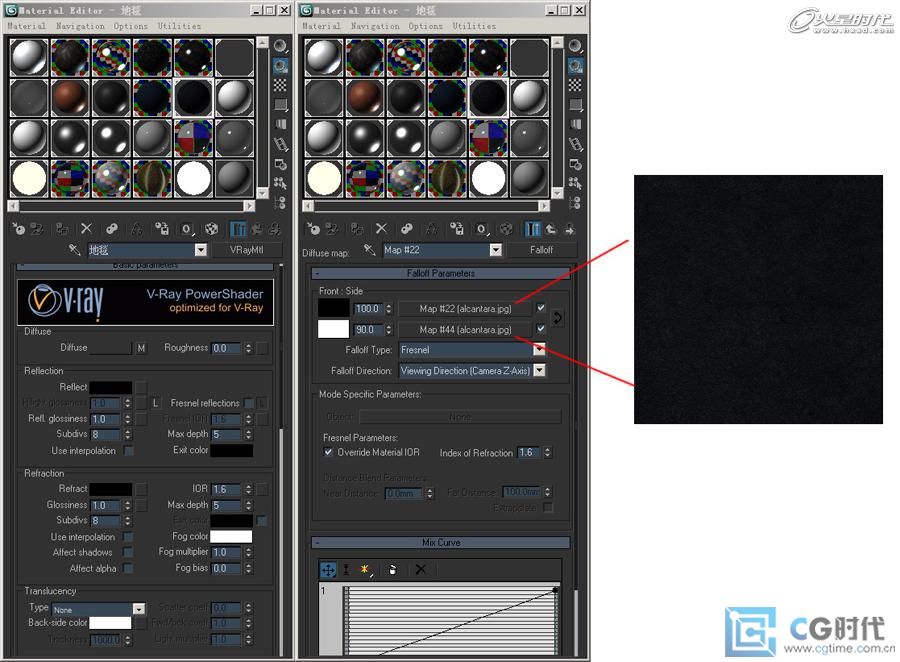Click the swap Front/Side colors arrow
Viewport: 900px width, 662px height.
tap(558, 318)
